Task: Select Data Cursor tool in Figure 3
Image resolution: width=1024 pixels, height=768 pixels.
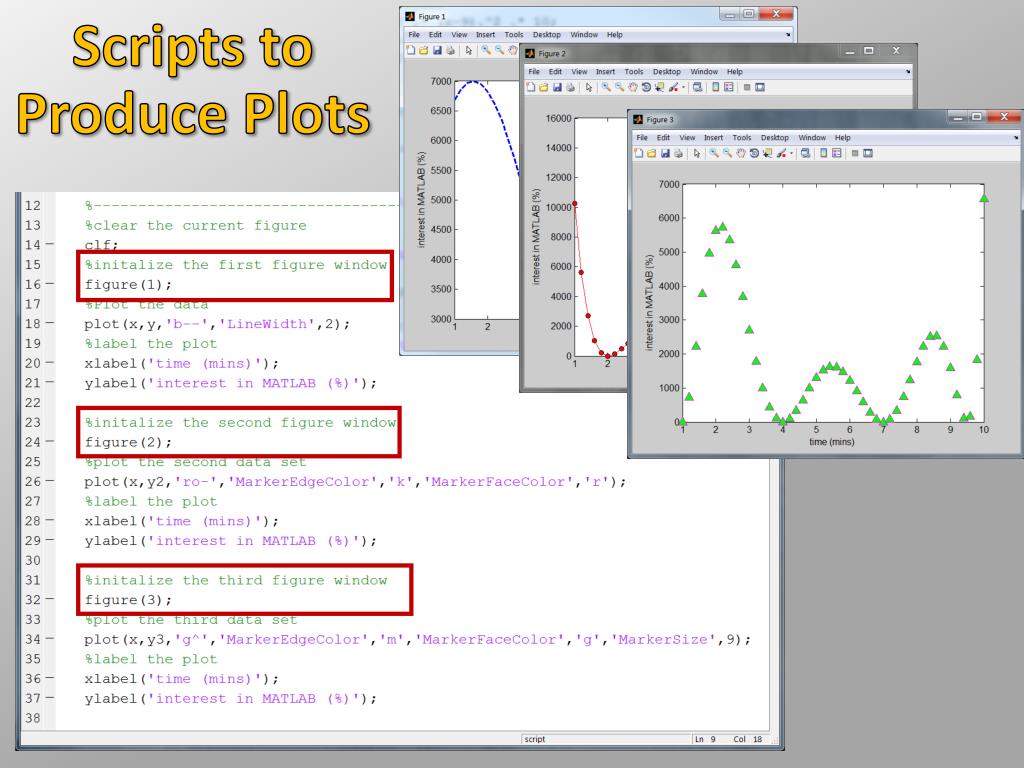Action: (x=767, y=153)
